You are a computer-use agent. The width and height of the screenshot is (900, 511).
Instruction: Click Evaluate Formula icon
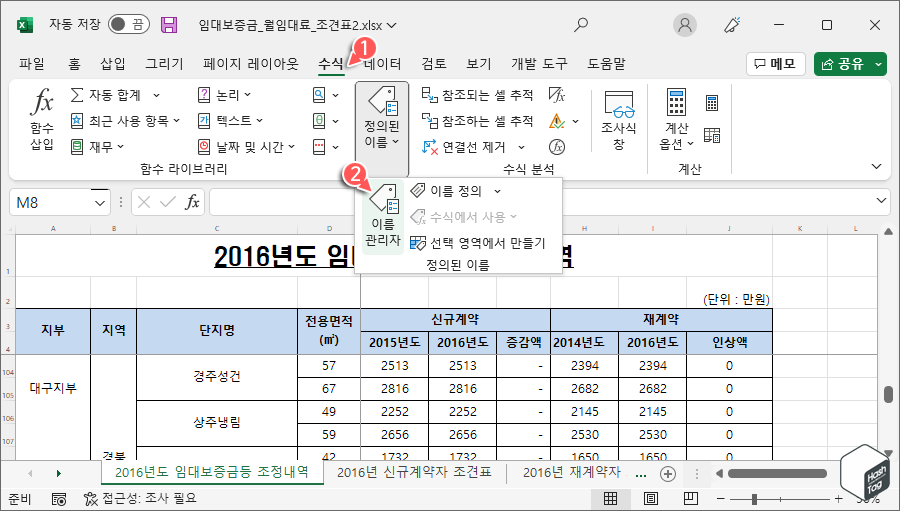557,146
